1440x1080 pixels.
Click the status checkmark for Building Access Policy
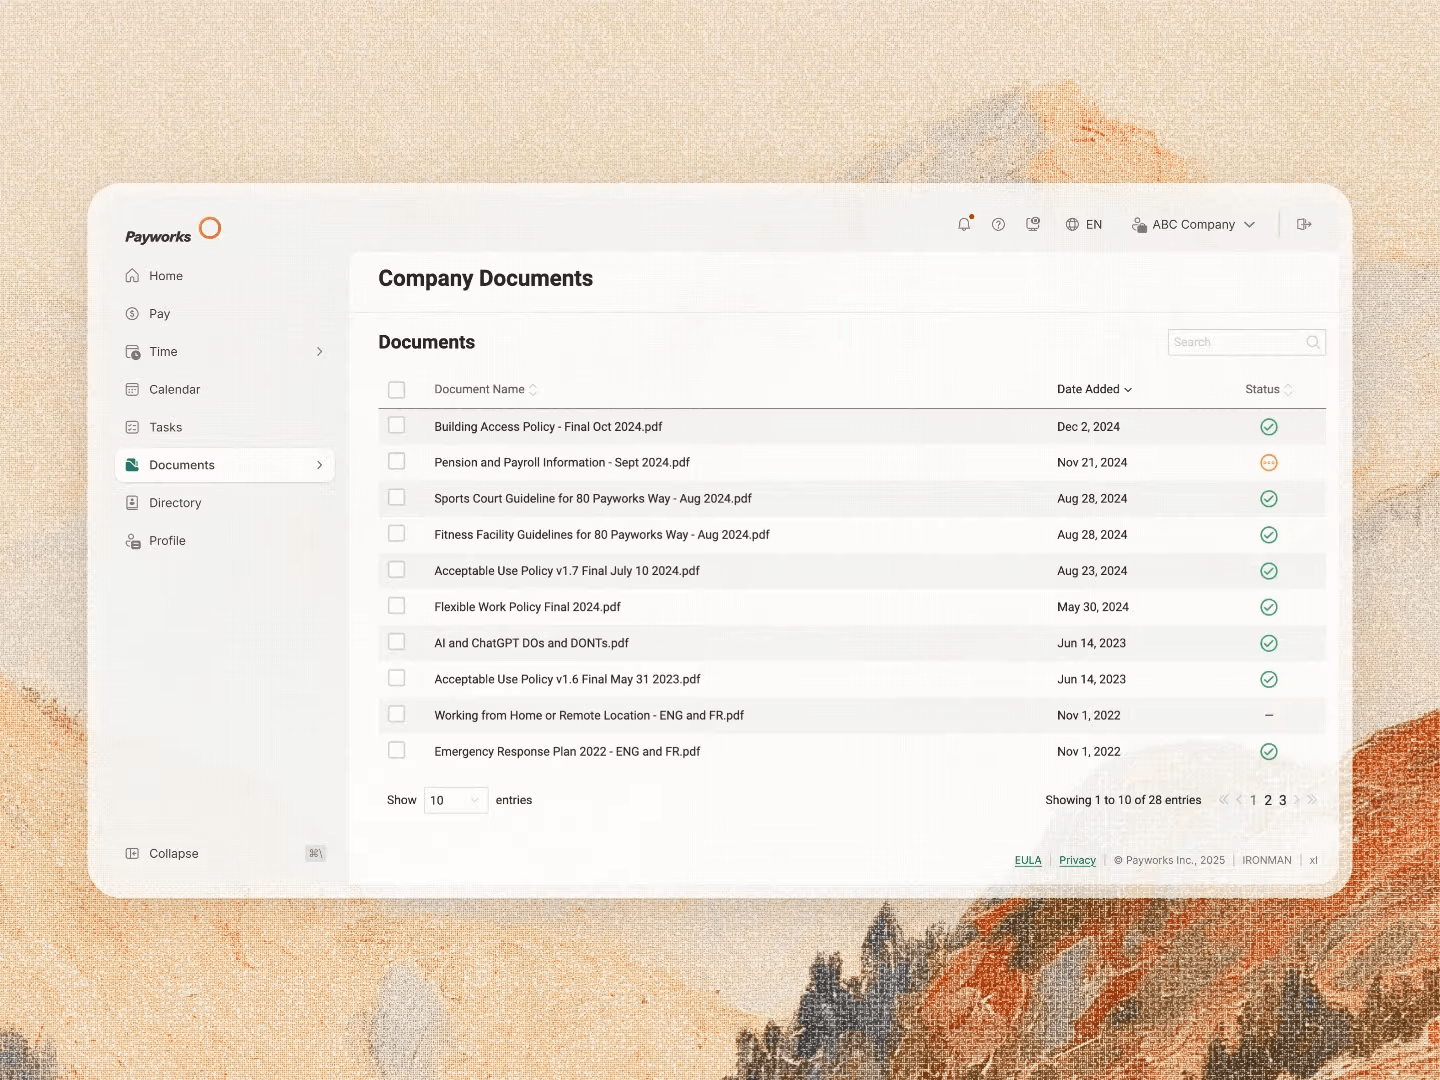pyautogui.click(x=1269, y=427)
